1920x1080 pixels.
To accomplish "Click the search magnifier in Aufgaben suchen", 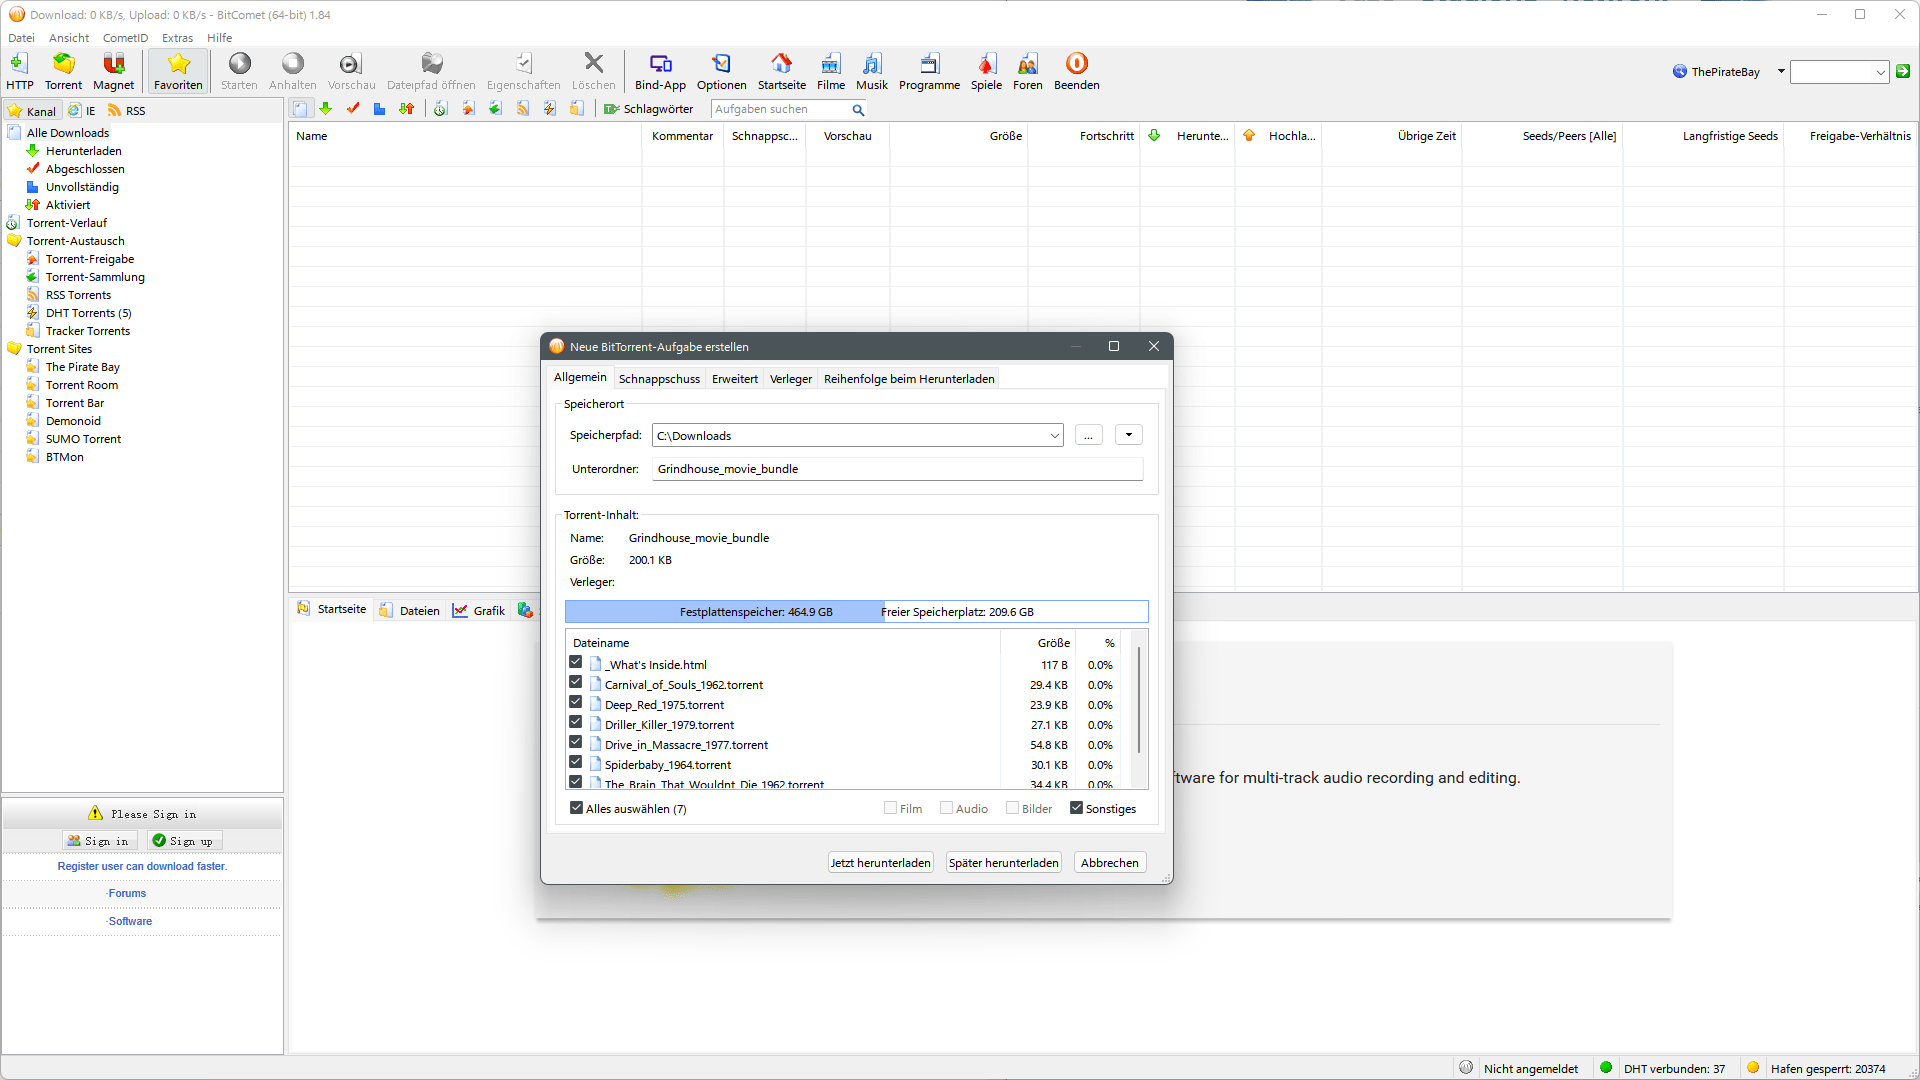I will click(x=858, y=110).
